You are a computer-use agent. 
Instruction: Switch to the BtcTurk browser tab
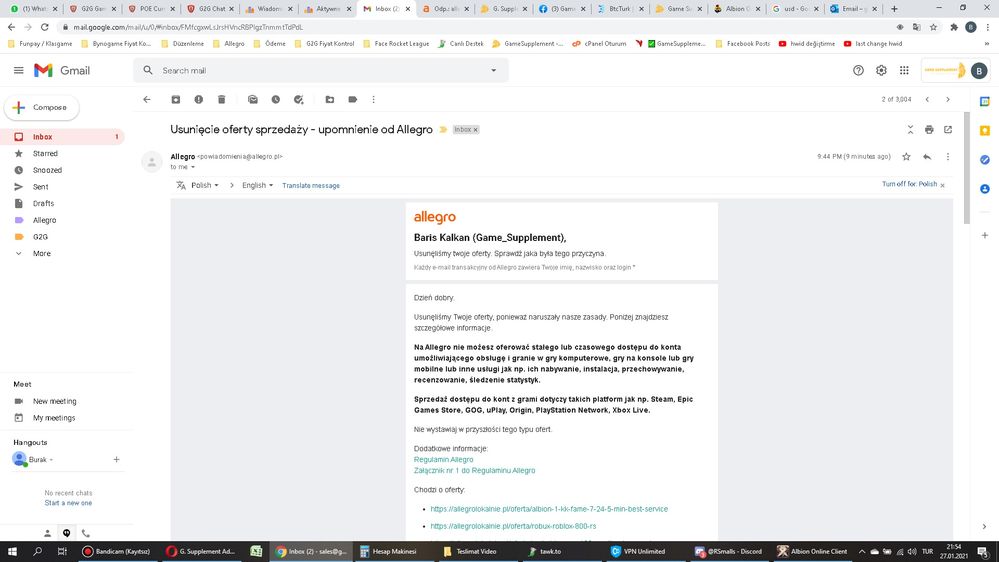pyautogui.click(x=621, y=9)
